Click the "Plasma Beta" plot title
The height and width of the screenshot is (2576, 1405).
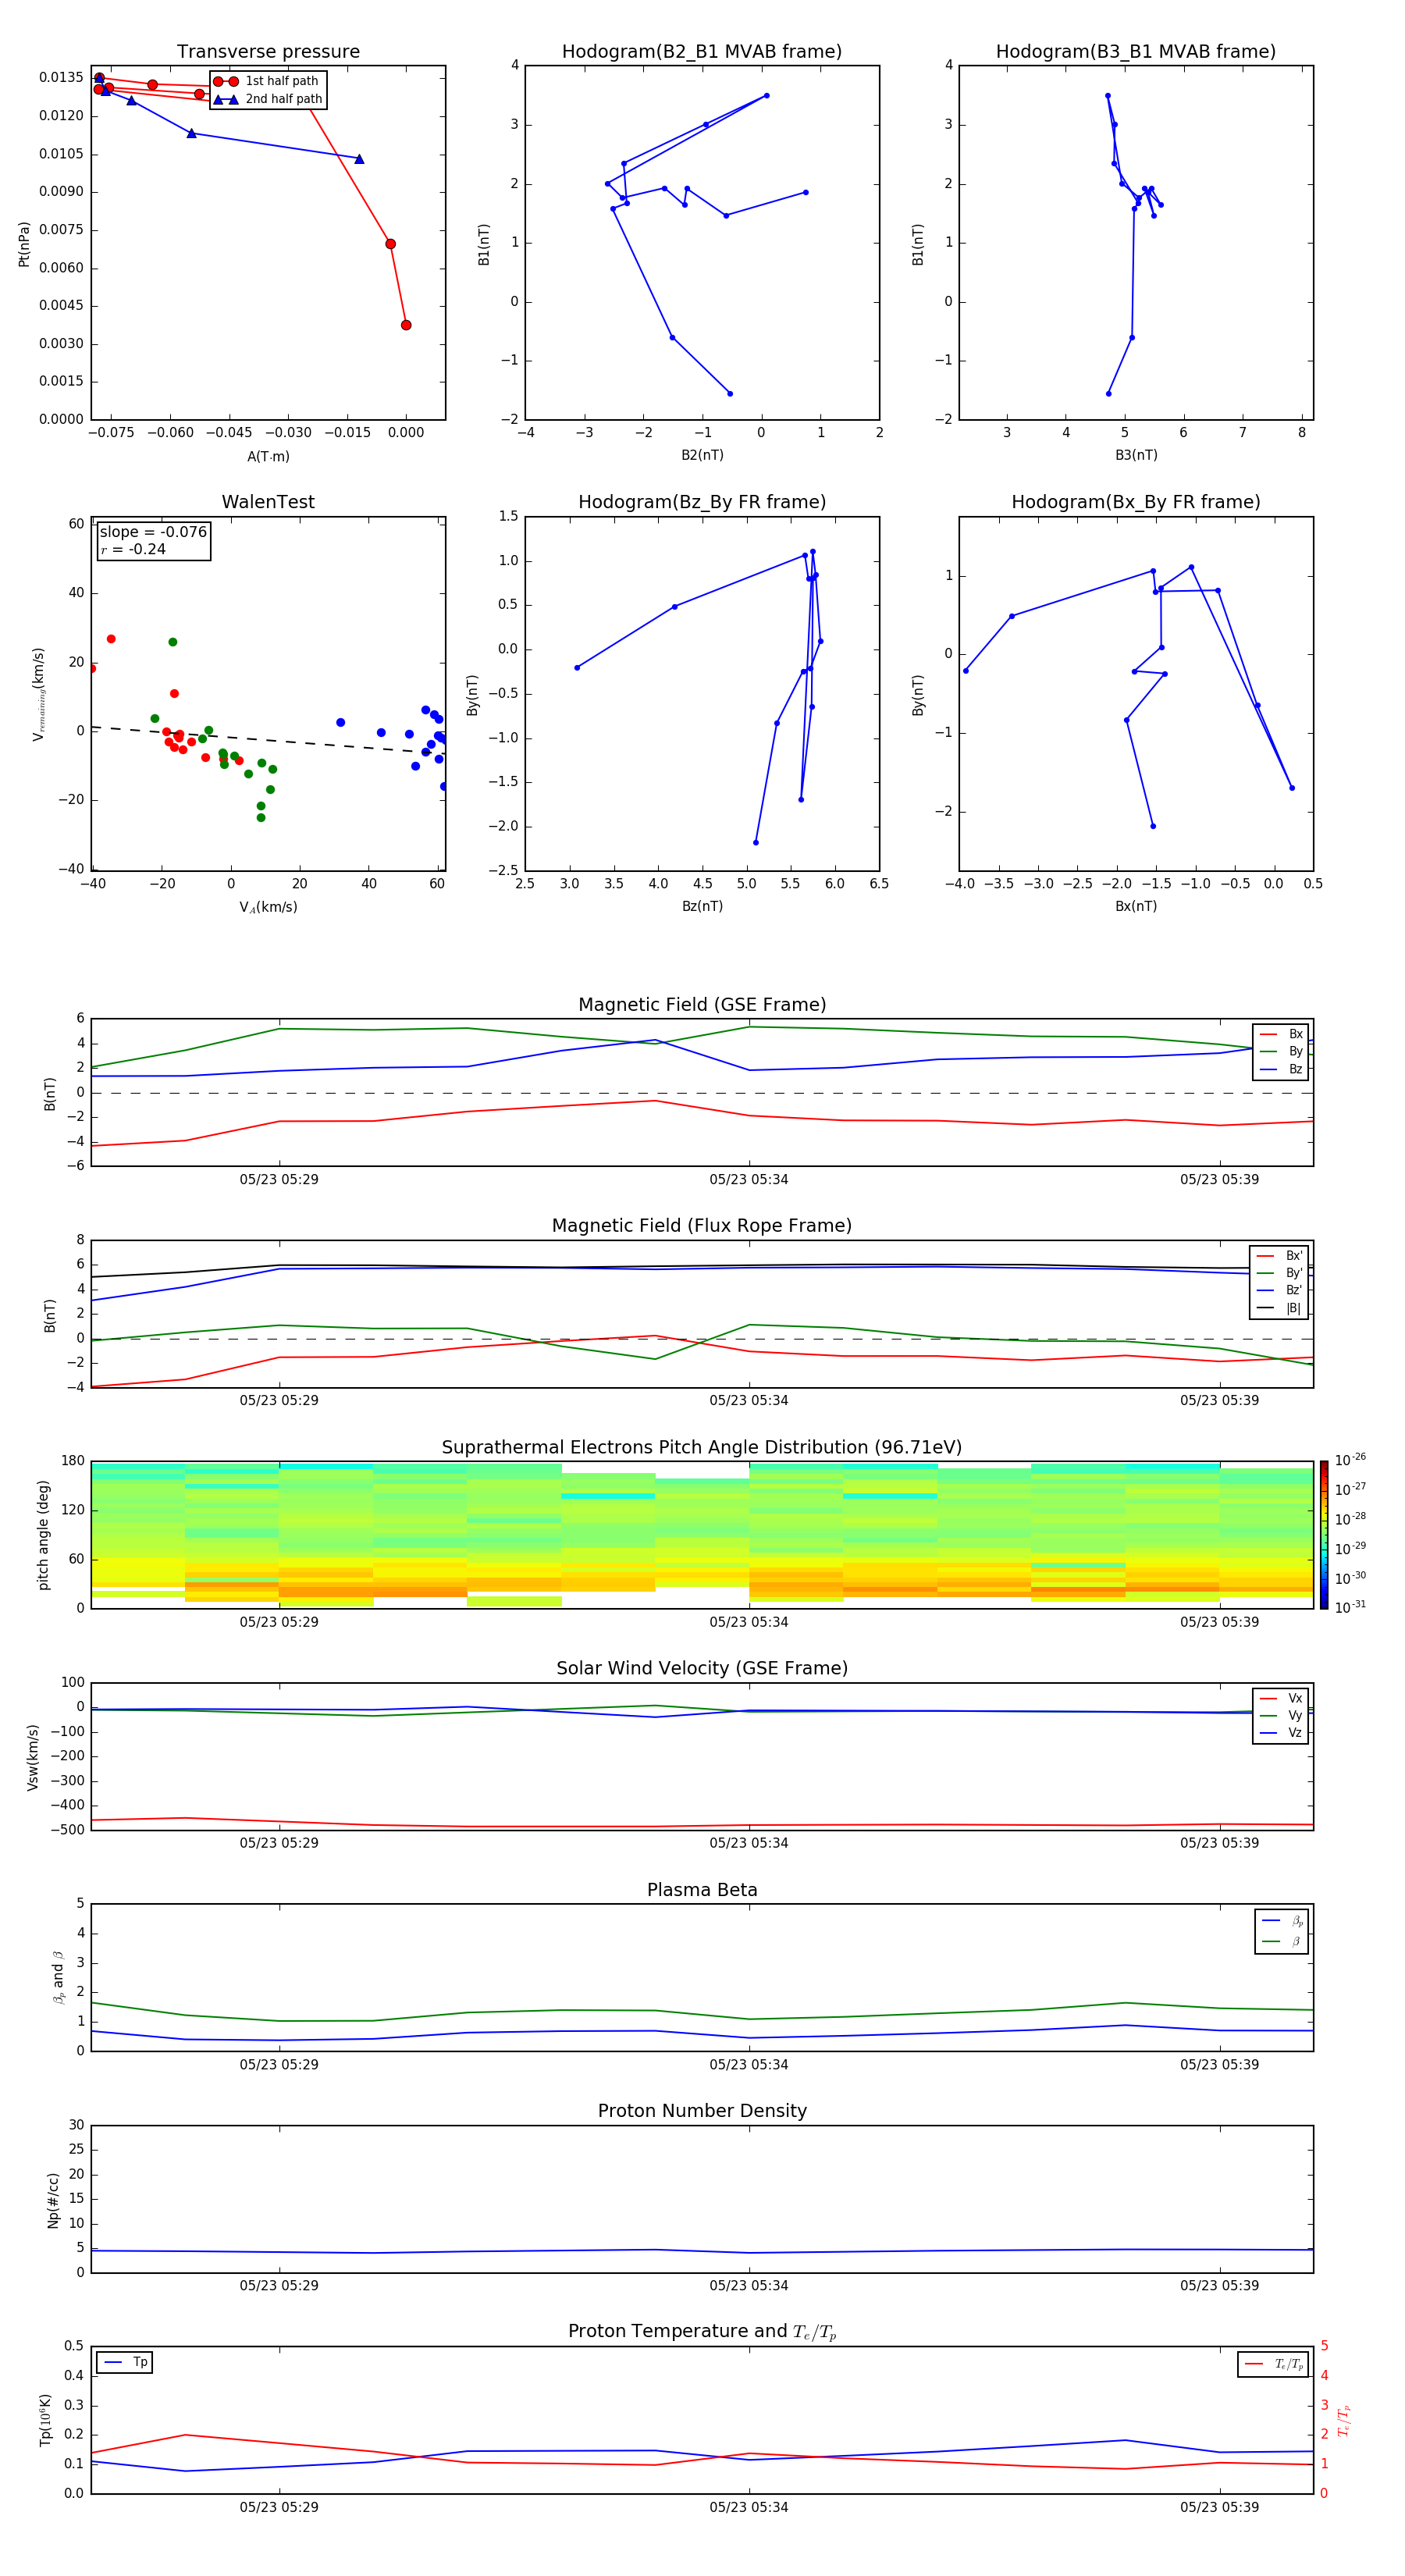tap(702, 1890)
